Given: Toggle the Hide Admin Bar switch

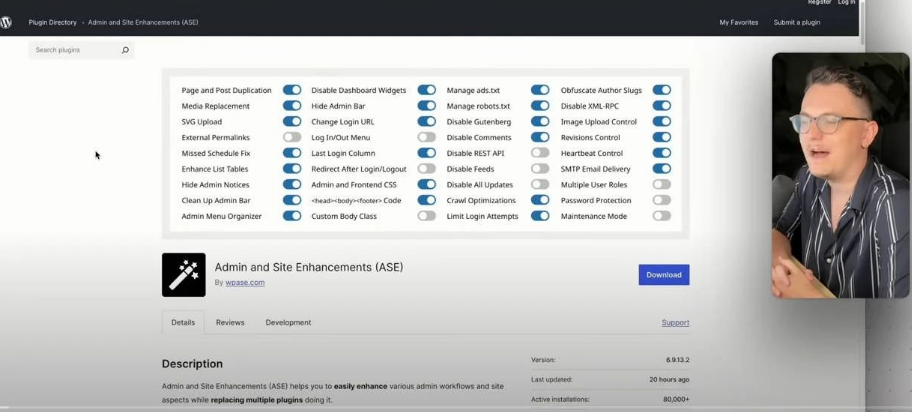Looking at the screenshot, I should tap(426, 106).
